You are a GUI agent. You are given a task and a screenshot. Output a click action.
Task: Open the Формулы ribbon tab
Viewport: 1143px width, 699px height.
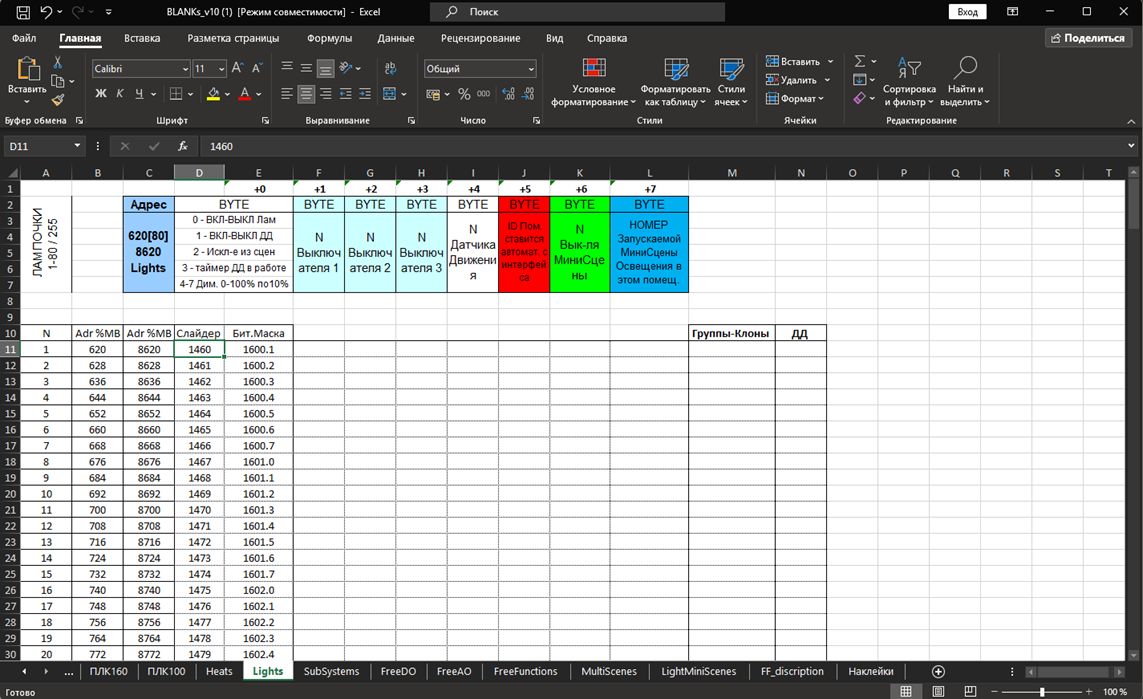click(329, 38)
